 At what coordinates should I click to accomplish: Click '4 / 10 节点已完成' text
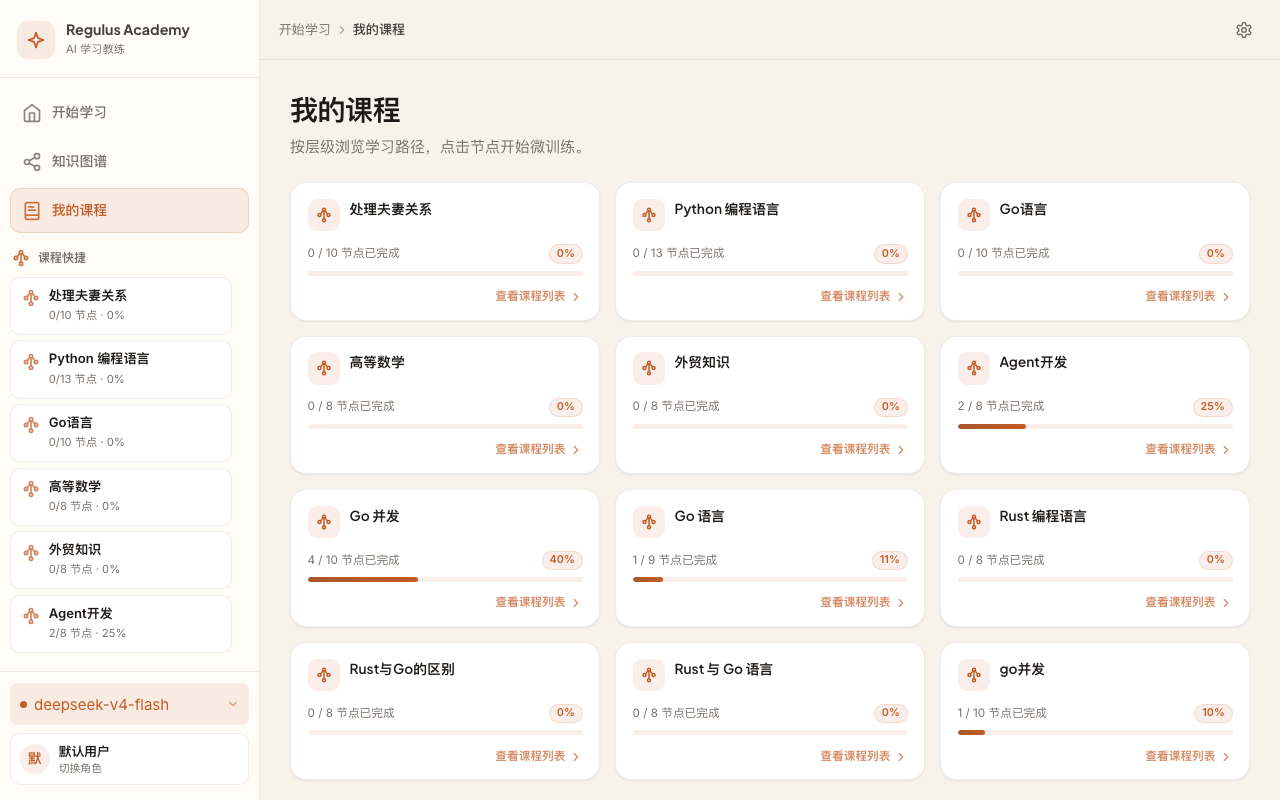tap(354, 560)
